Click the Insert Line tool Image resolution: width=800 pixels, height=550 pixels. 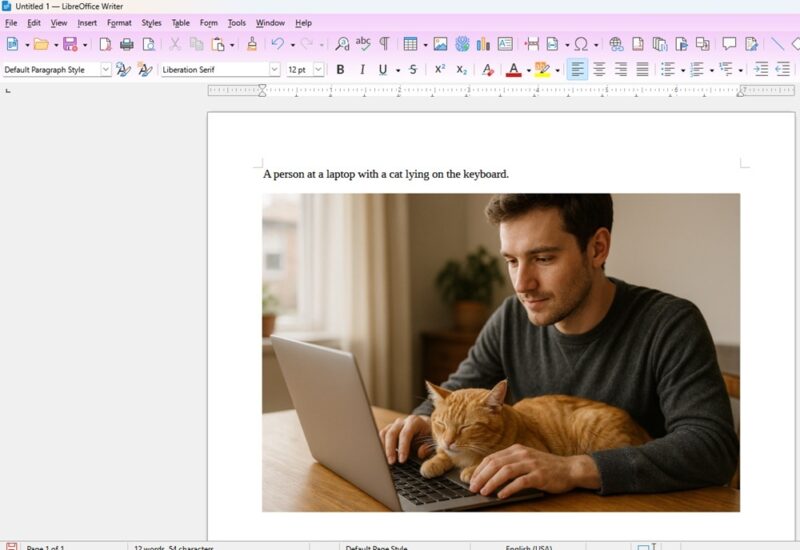777,44
